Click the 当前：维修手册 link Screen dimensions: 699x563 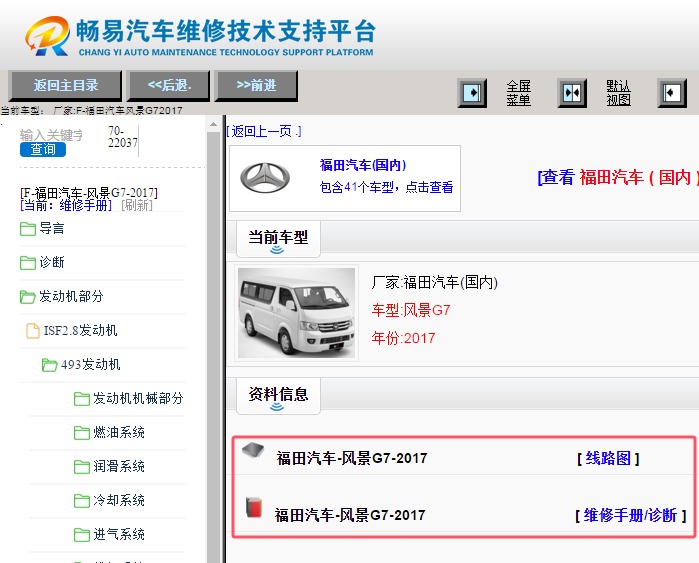point(66,205)
